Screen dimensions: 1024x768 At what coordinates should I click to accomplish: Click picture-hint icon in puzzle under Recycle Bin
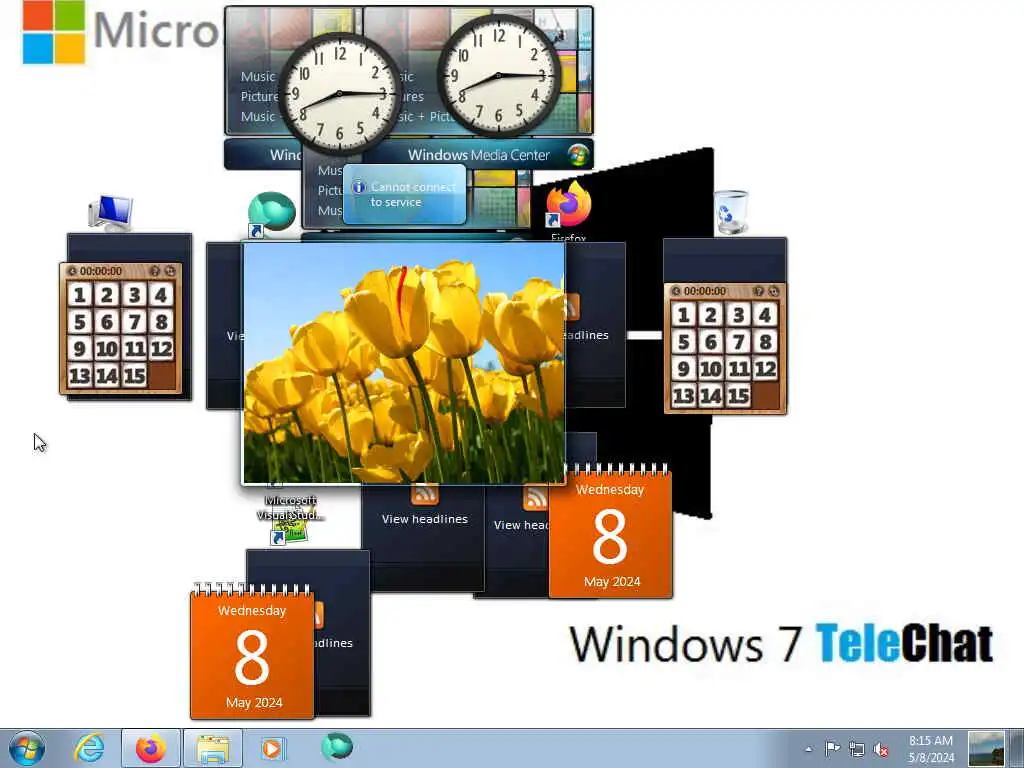tap(758, 291)
